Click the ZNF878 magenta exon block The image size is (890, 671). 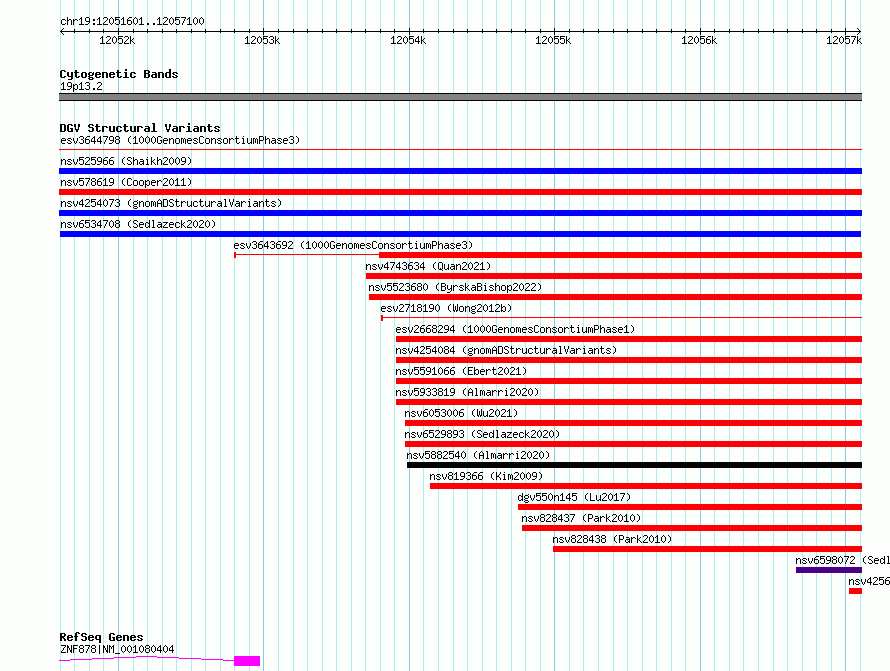[x=247, y=661]
